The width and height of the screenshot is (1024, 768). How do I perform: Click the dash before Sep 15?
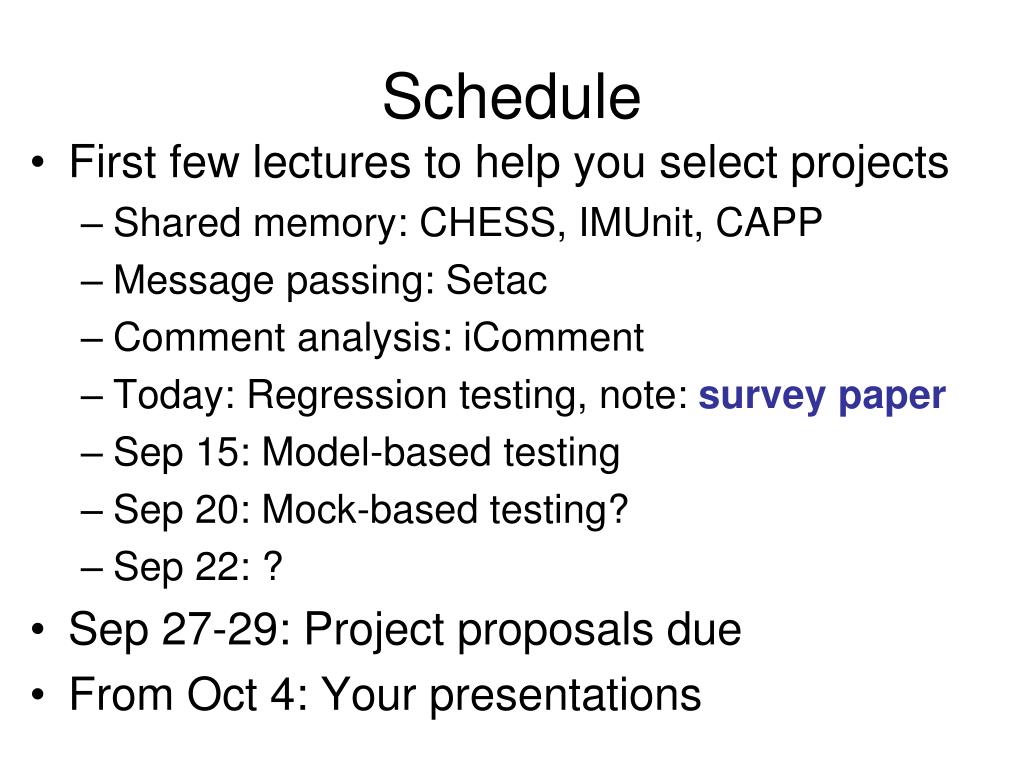tap(91, 455)
